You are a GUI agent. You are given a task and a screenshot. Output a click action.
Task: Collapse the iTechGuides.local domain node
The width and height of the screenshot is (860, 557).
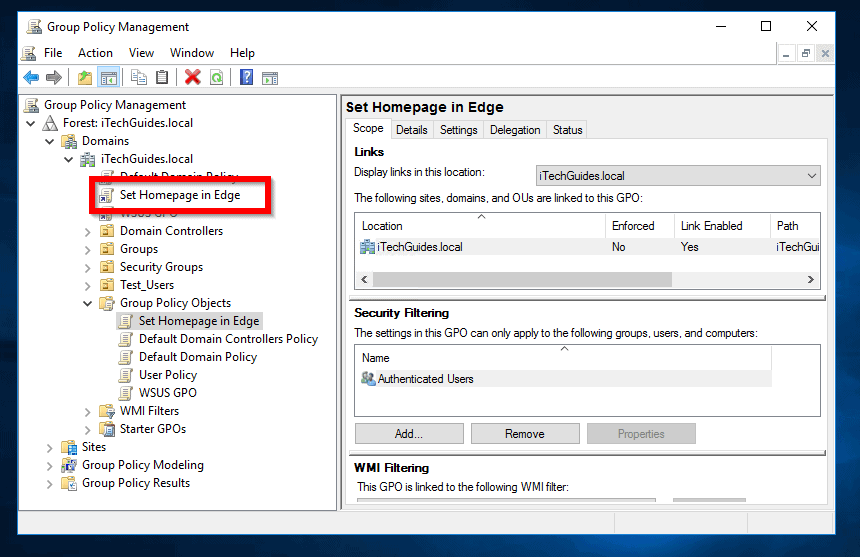click(x=69, y=160)
